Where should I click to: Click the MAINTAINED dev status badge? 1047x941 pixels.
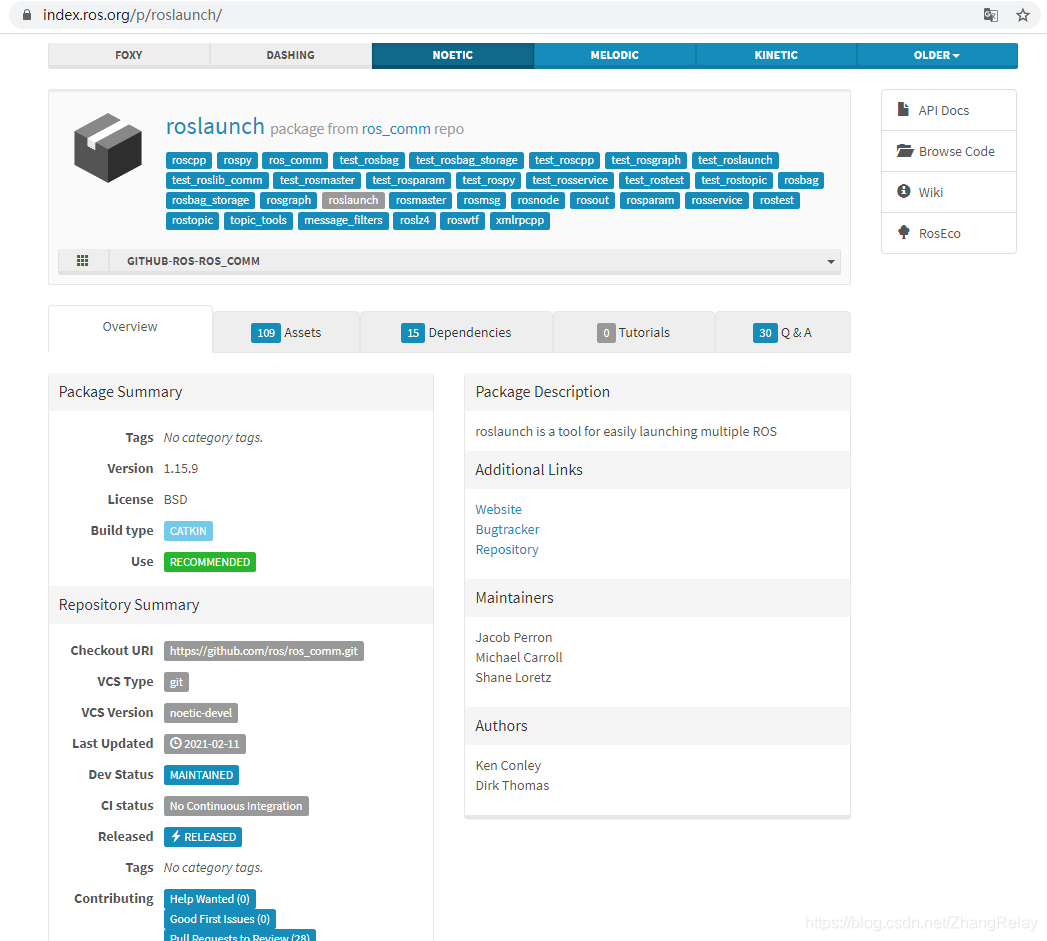202,775
